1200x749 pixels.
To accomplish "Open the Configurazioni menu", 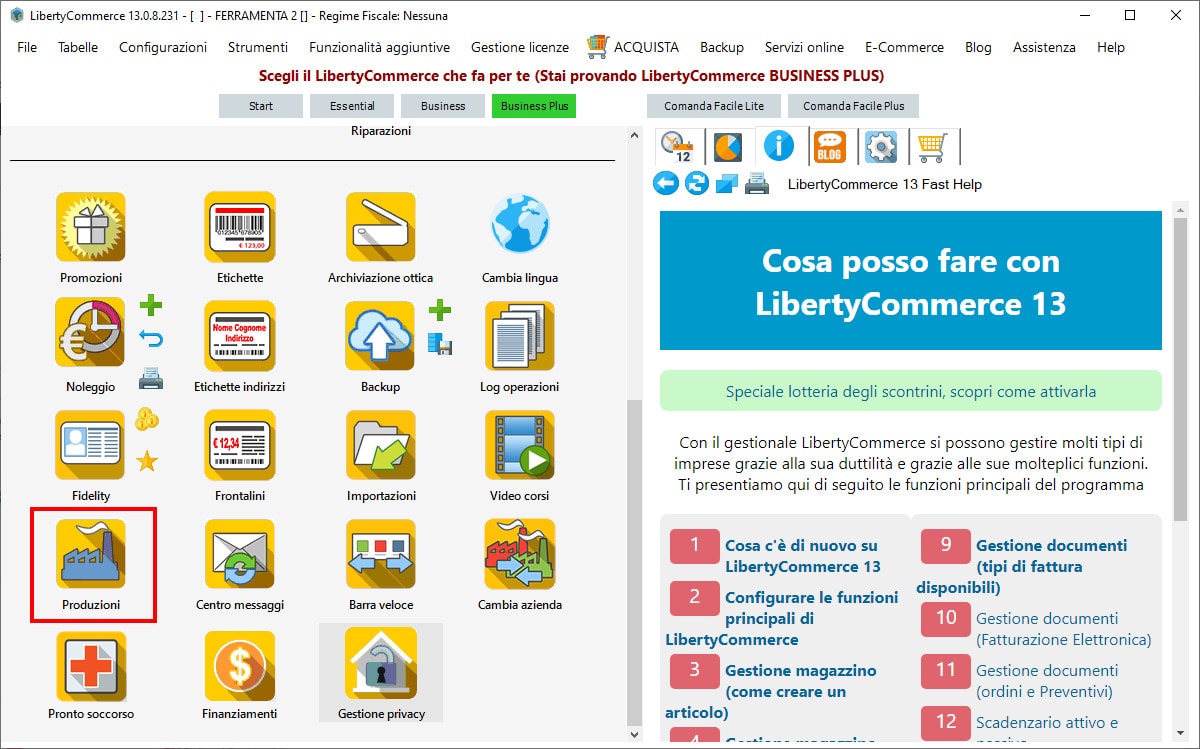I will point(163,47).
